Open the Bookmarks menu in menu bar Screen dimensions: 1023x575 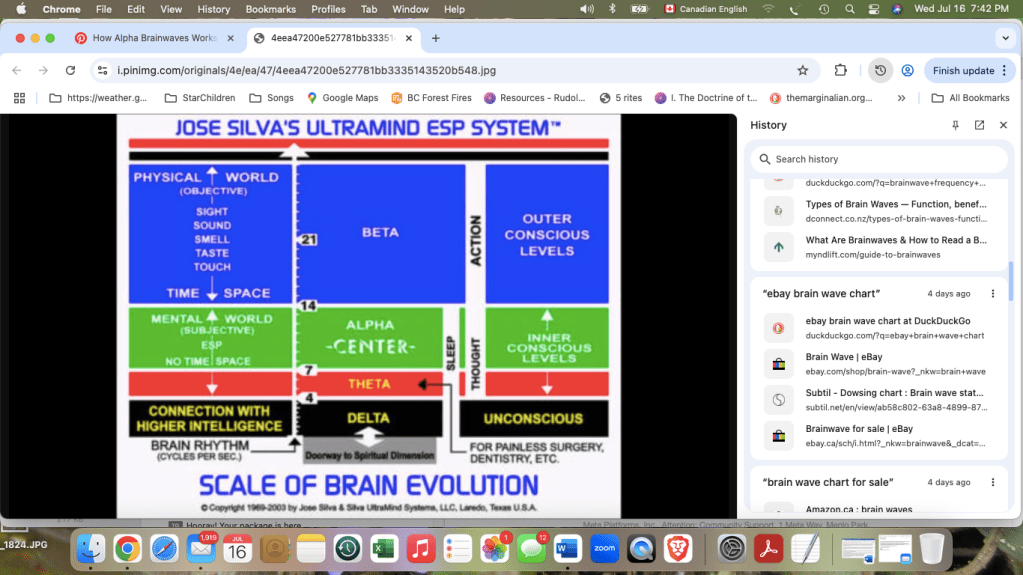click(271, 9)
